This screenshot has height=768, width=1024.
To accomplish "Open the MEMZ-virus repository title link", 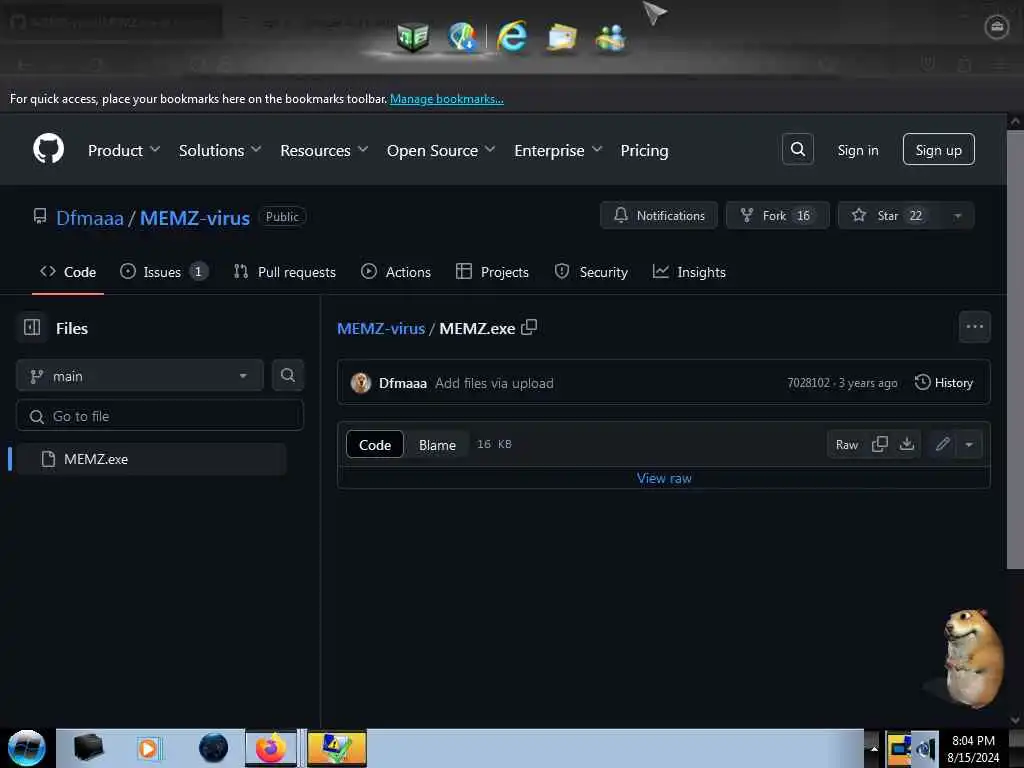I will [x=195, y=217].
